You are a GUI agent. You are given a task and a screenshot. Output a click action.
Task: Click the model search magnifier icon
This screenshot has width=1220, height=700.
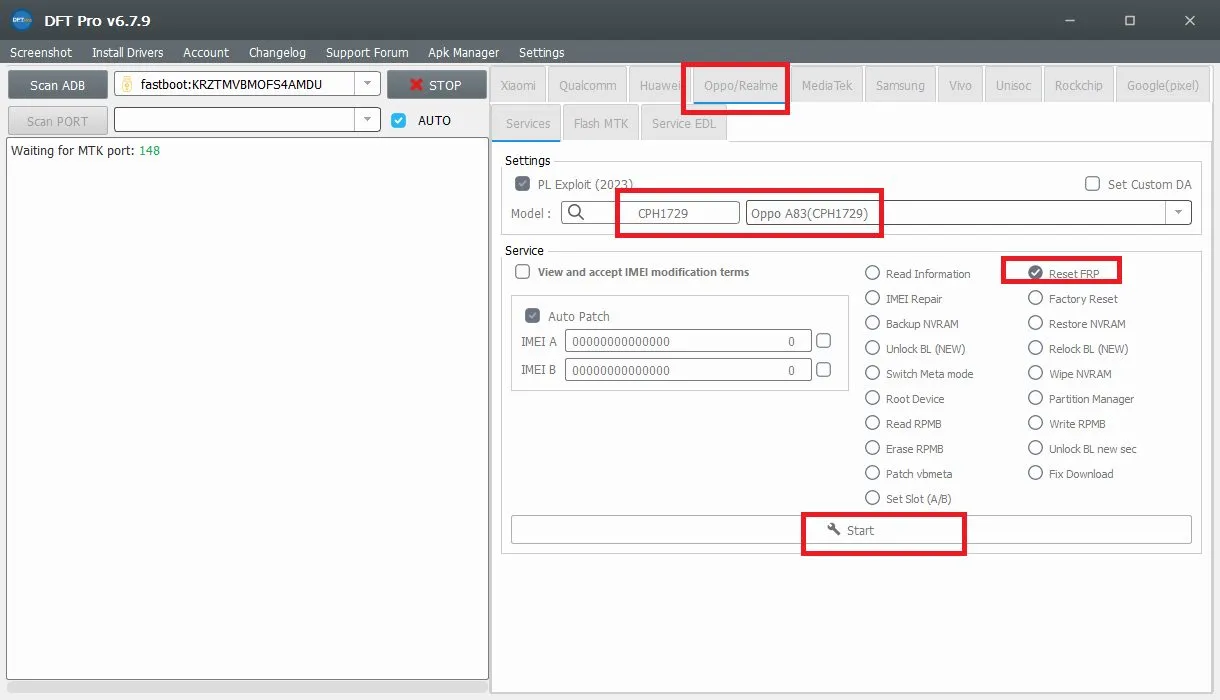(x=575, y=212)
